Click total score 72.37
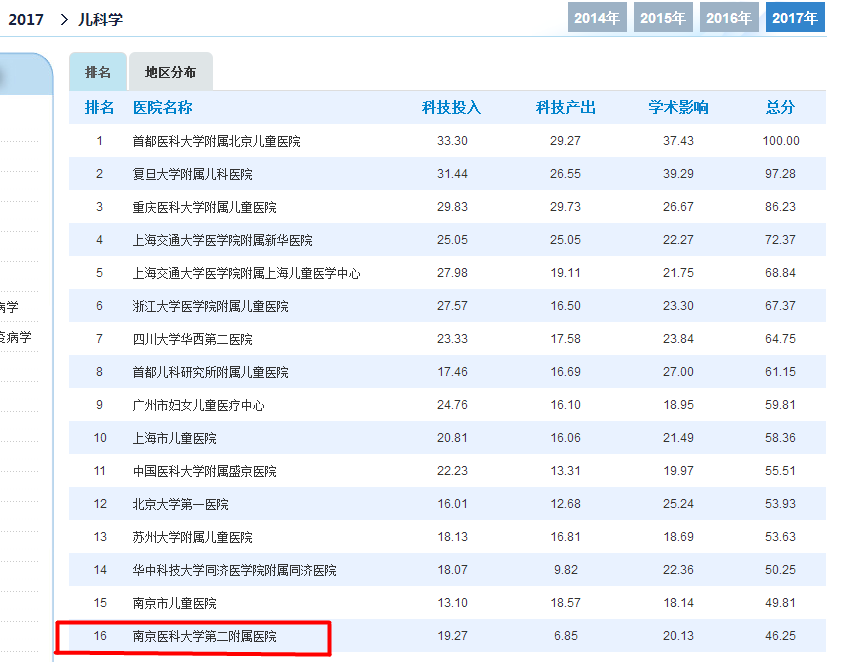 pos(780,240)
